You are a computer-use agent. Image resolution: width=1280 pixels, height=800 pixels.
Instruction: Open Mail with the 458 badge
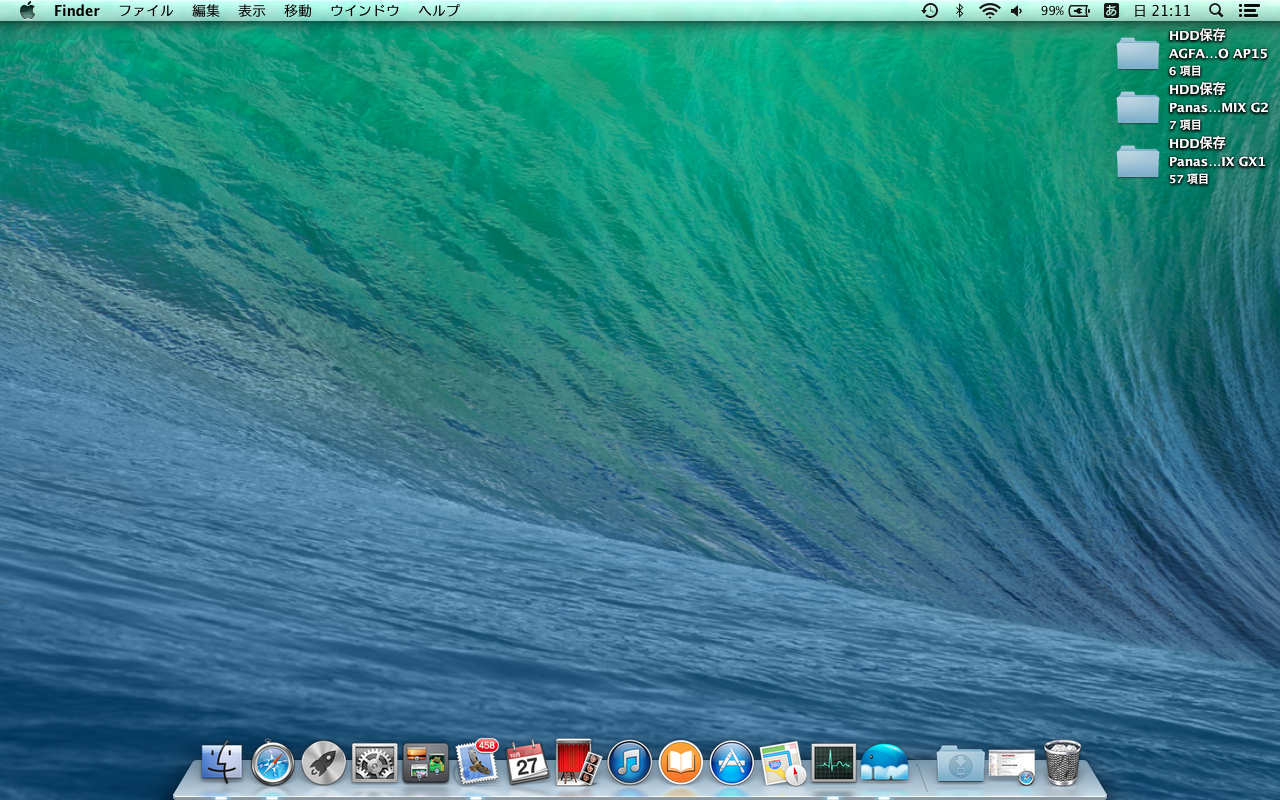tap(476, 763)
